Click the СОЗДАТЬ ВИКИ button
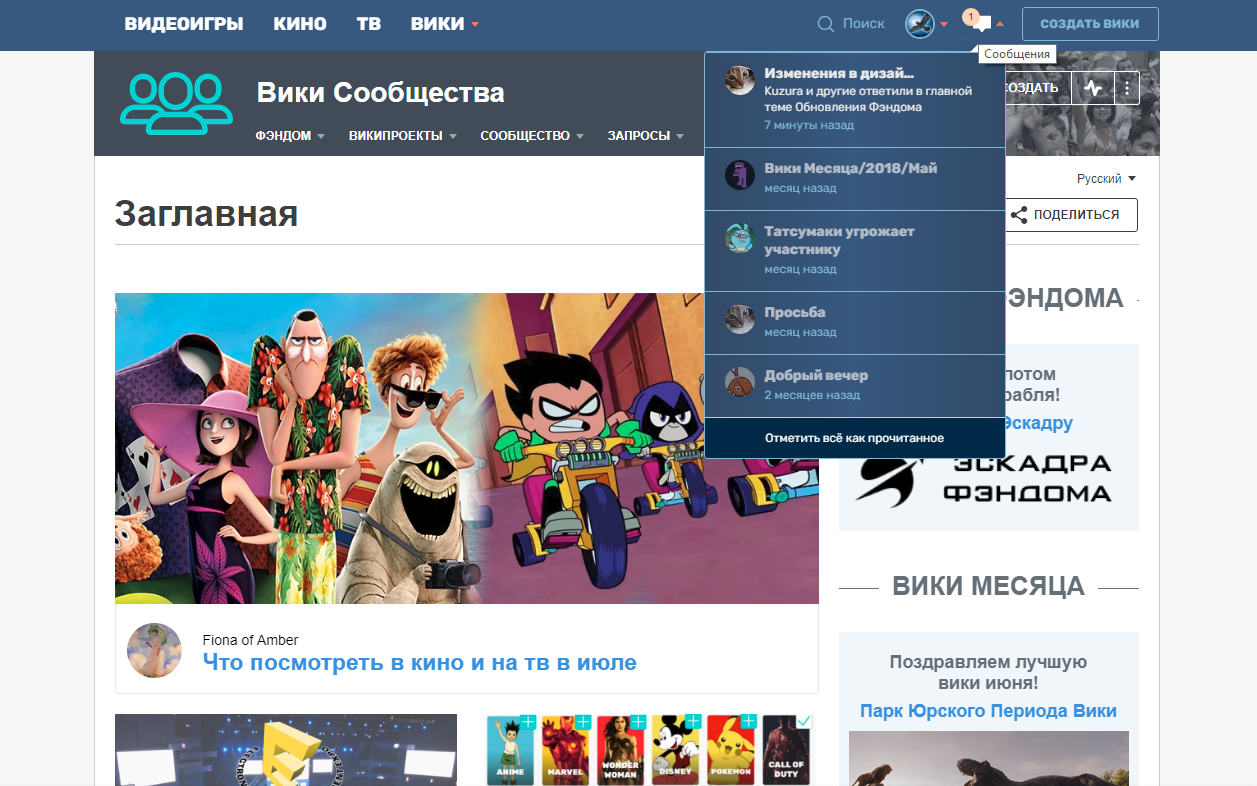Screen dimensions: 1257x786 pos(1090,24)
